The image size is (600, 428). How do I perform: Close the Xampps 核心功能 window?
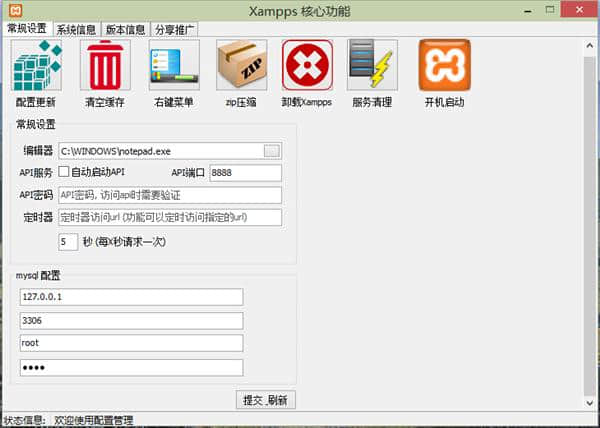579,10
